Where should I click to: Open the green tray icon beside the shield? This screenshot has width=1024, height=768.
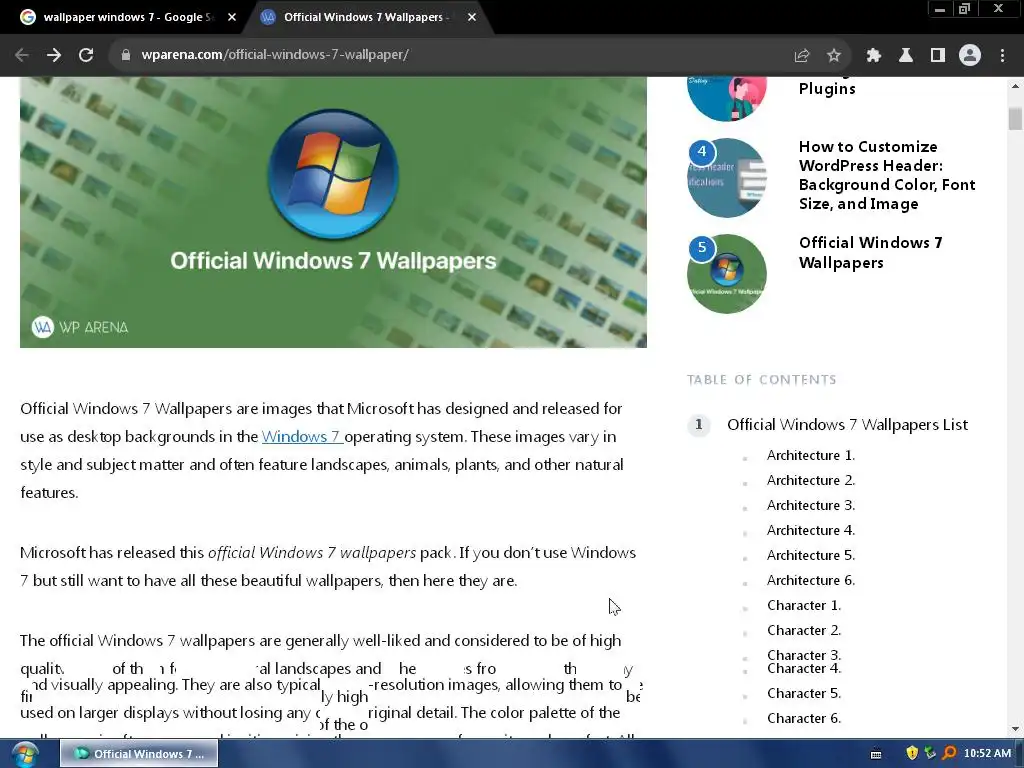930,753
